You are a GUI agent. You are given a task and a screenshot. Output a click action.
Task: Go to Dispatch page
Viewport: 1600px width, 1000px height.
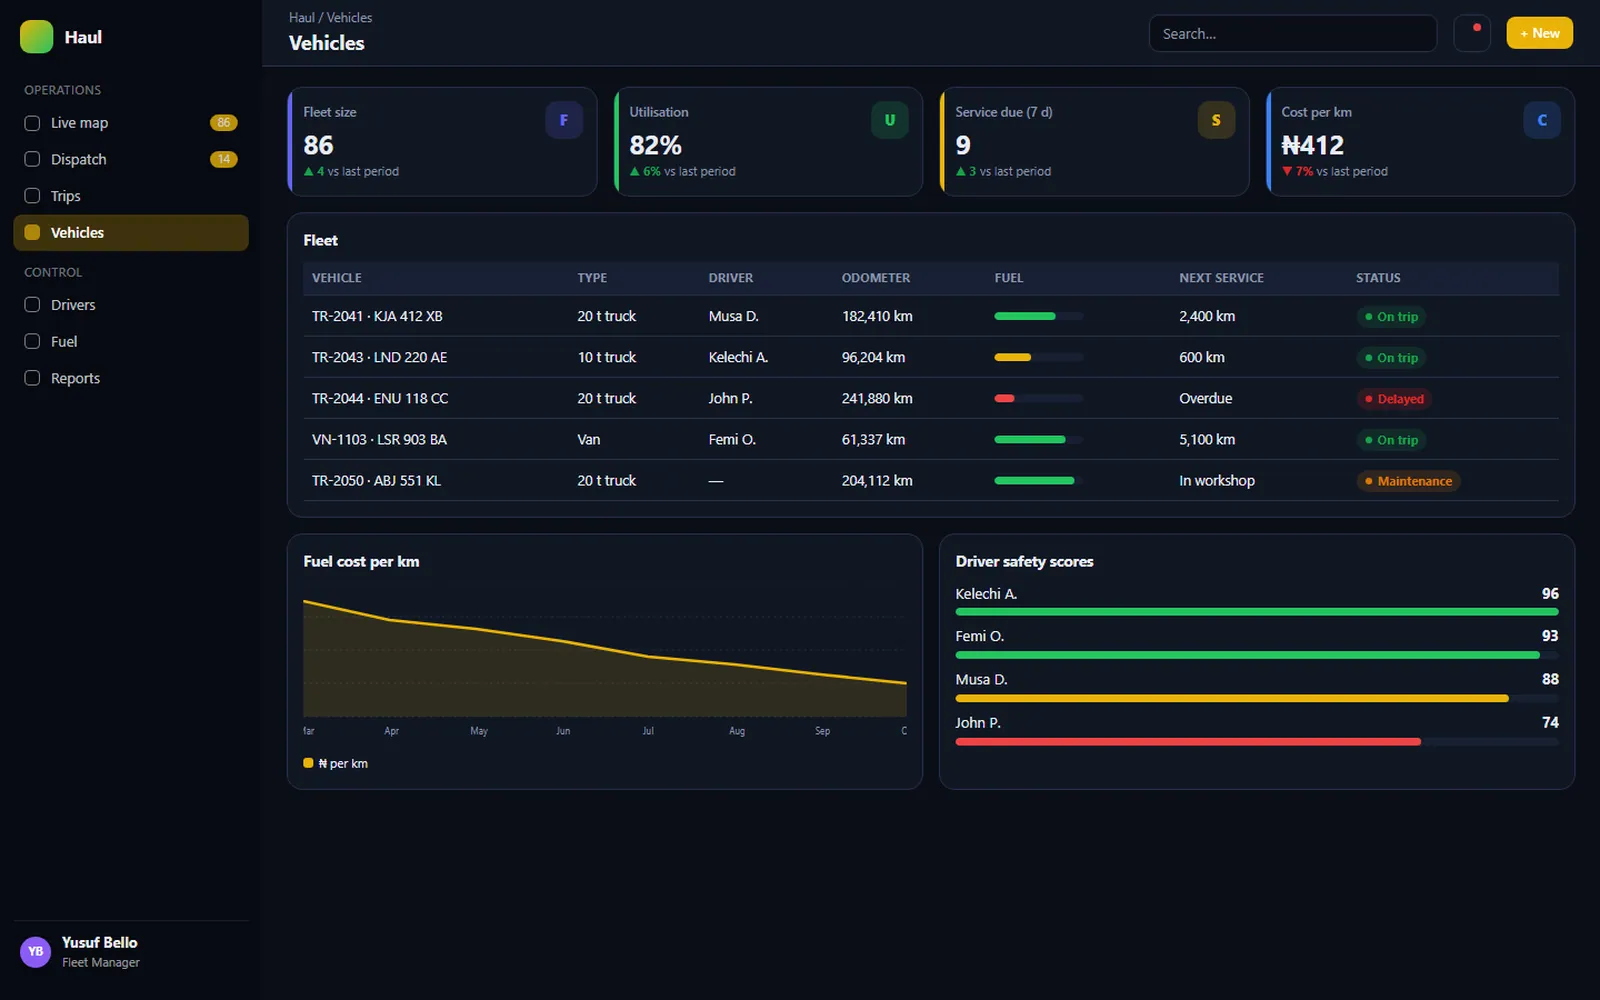[131, 159]
